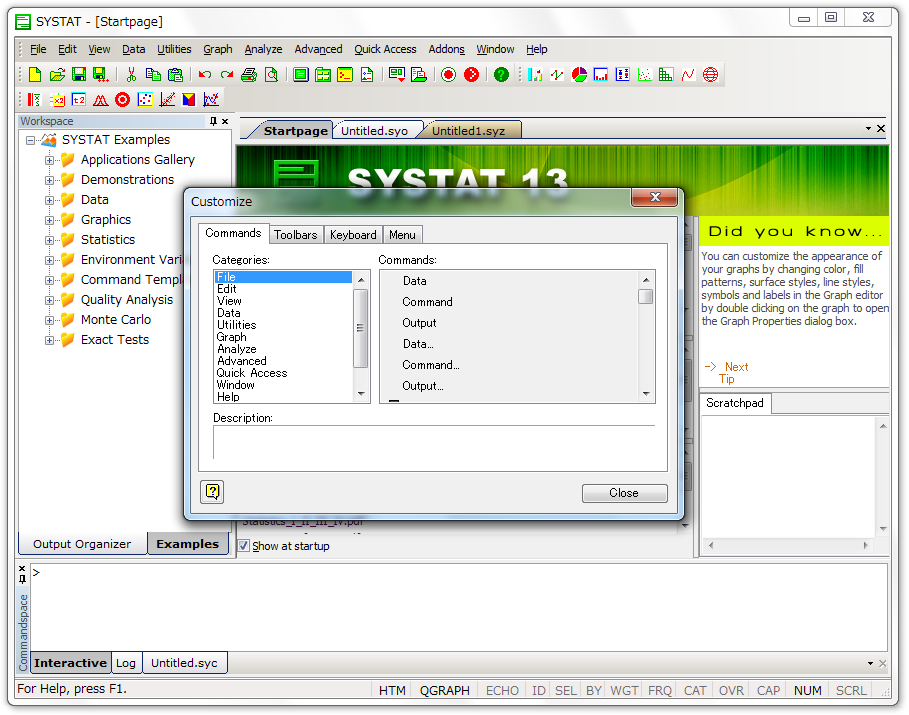Open Print Preview magnifier icon
The height and width of the screenshot is (715, 909).
(x=271, y=75)
